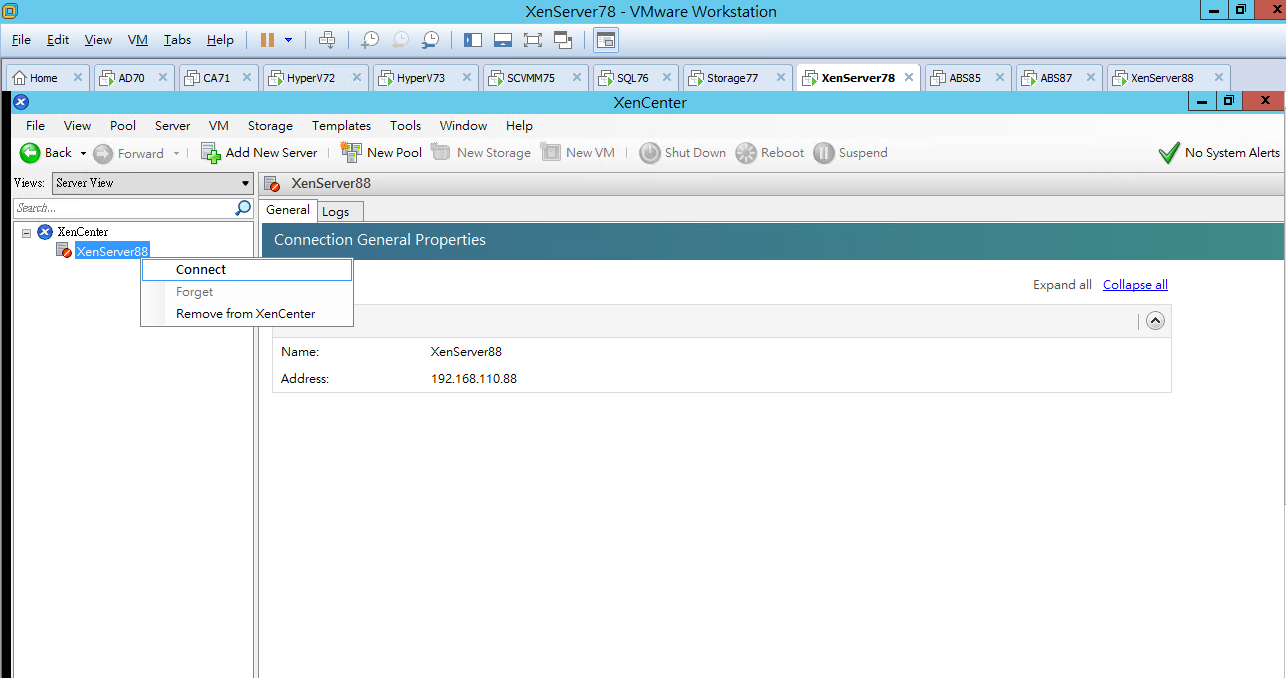Viewport: 1286px width, 678px height.
Task: Click the Forward arrow icon
Action: [x=103, y=153]
